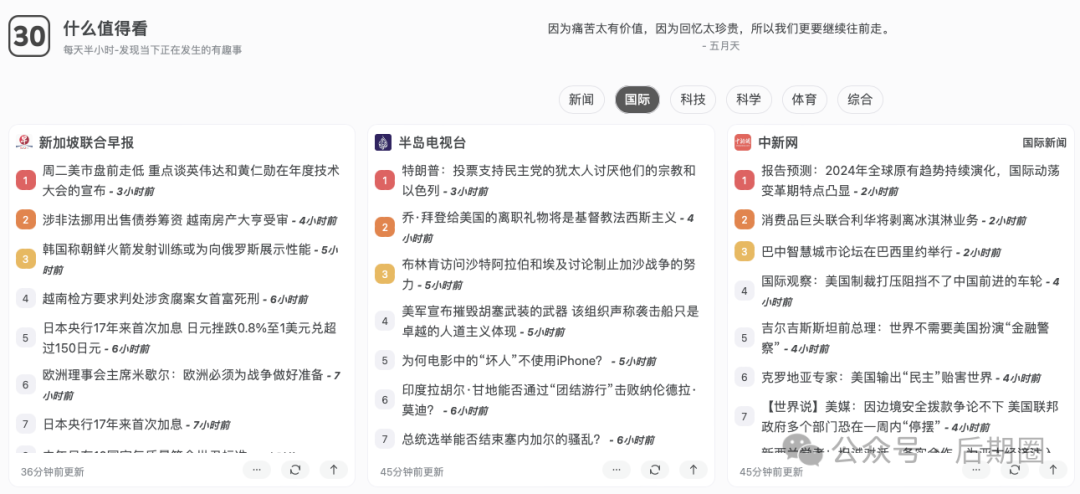The width and height of the screenshot is (1080, 494).
Task: Open headline about 韩国称朝鲜火箭炮发射训练
Action: [176, 249]
